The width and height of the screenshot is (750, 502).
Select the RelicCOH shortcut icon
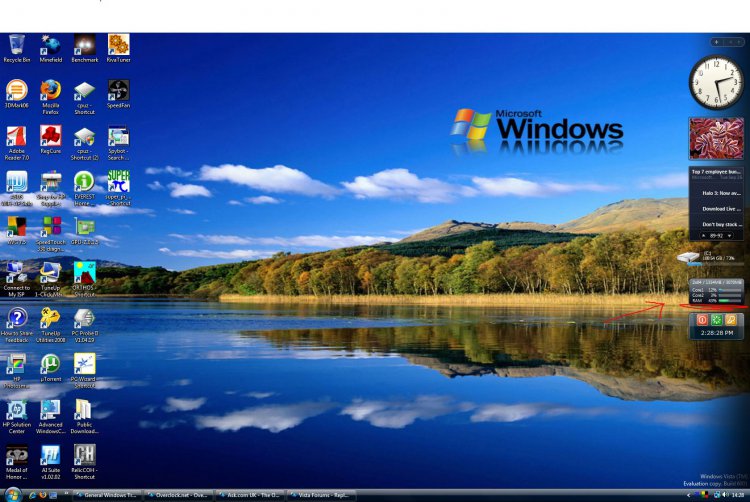point(85,462)
